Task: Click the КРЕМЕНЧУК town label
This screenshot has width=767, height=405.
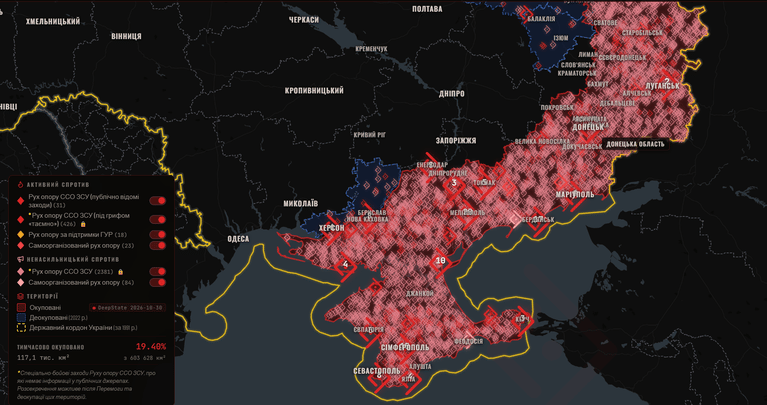Action: click(x=371, y=49)
